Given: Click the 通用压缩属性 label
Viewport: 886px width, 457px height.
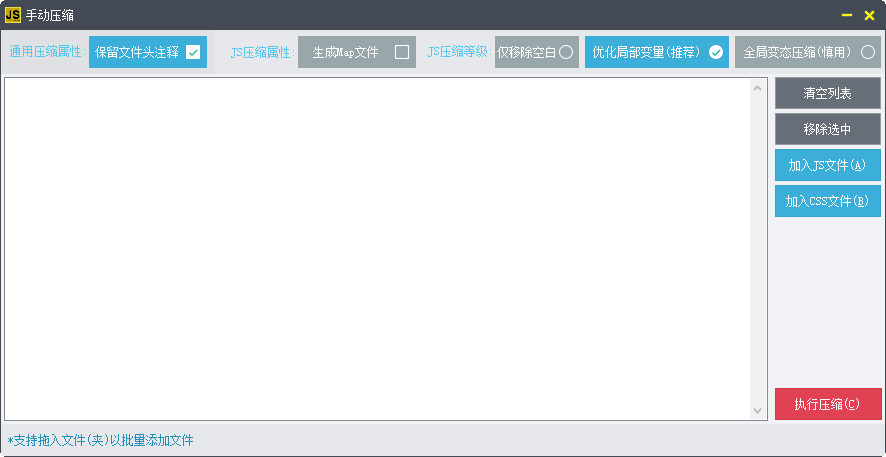Looking at the screenshot, I should 47,53.
